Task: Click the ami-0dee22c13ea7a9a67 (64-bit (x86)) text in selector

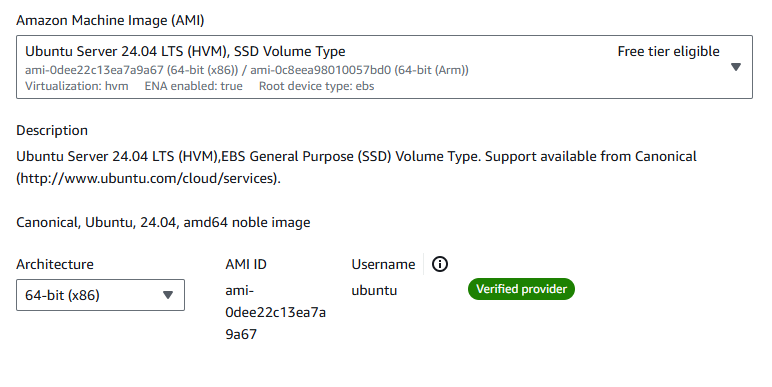Action: [131, 70]
